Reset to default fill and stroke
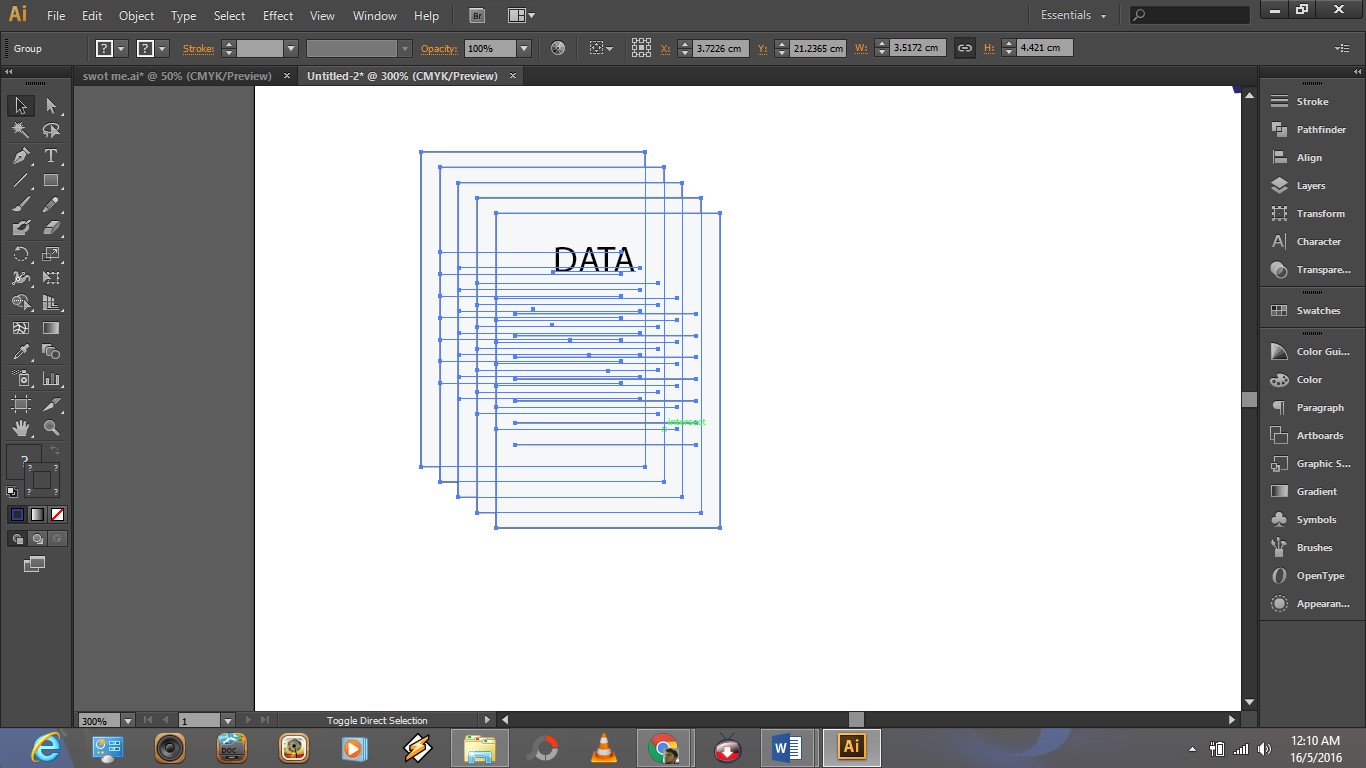Screen dimensions: 1366x768 (x=12, y=491)
